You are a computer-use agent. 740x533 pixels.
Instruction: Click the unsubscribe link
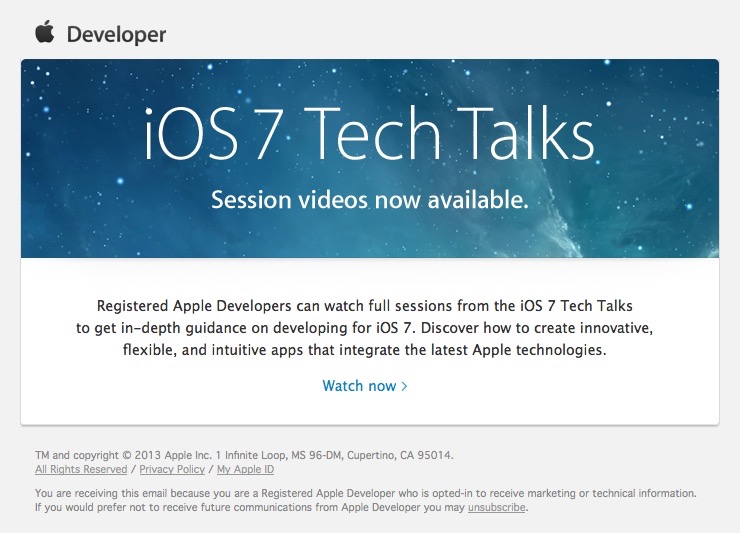click(x=496, y=507)
